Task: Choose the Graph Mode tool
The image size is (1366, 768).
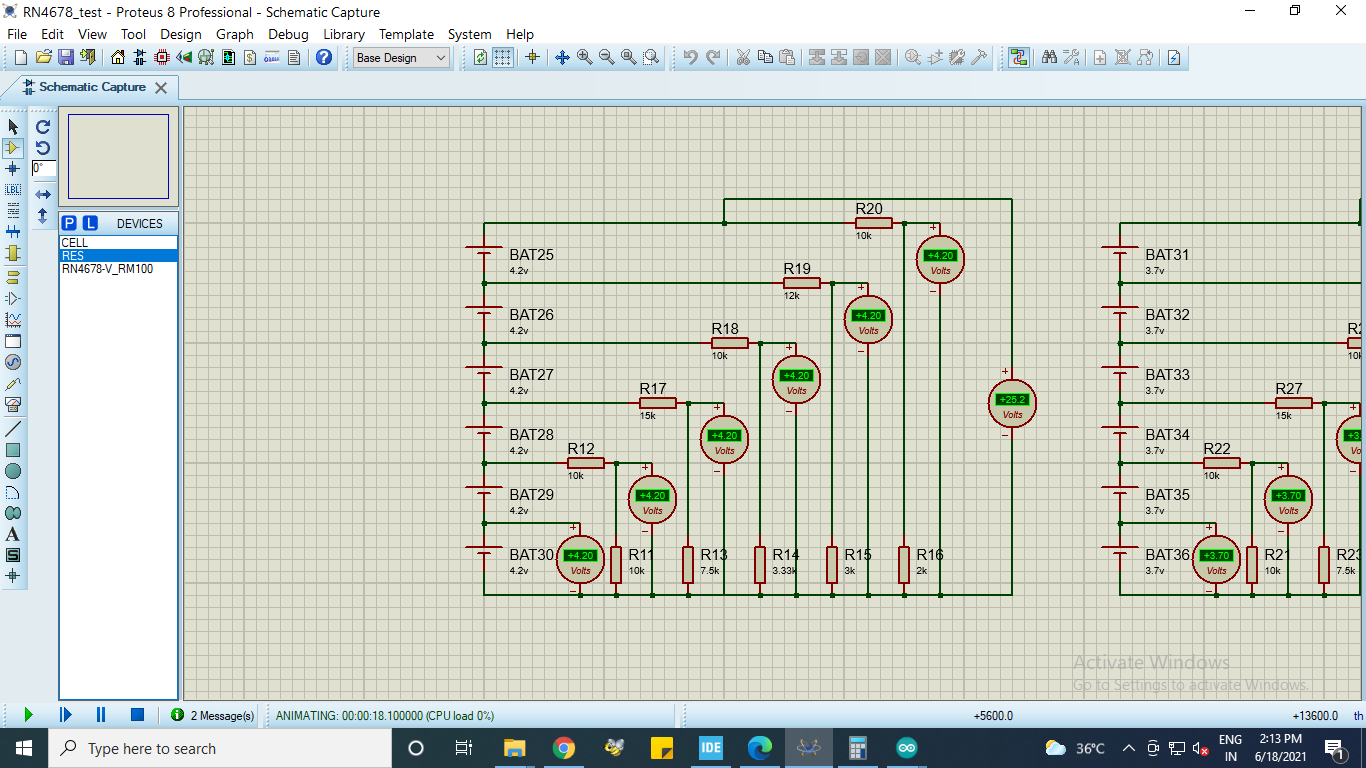Action: coord(13,320)
